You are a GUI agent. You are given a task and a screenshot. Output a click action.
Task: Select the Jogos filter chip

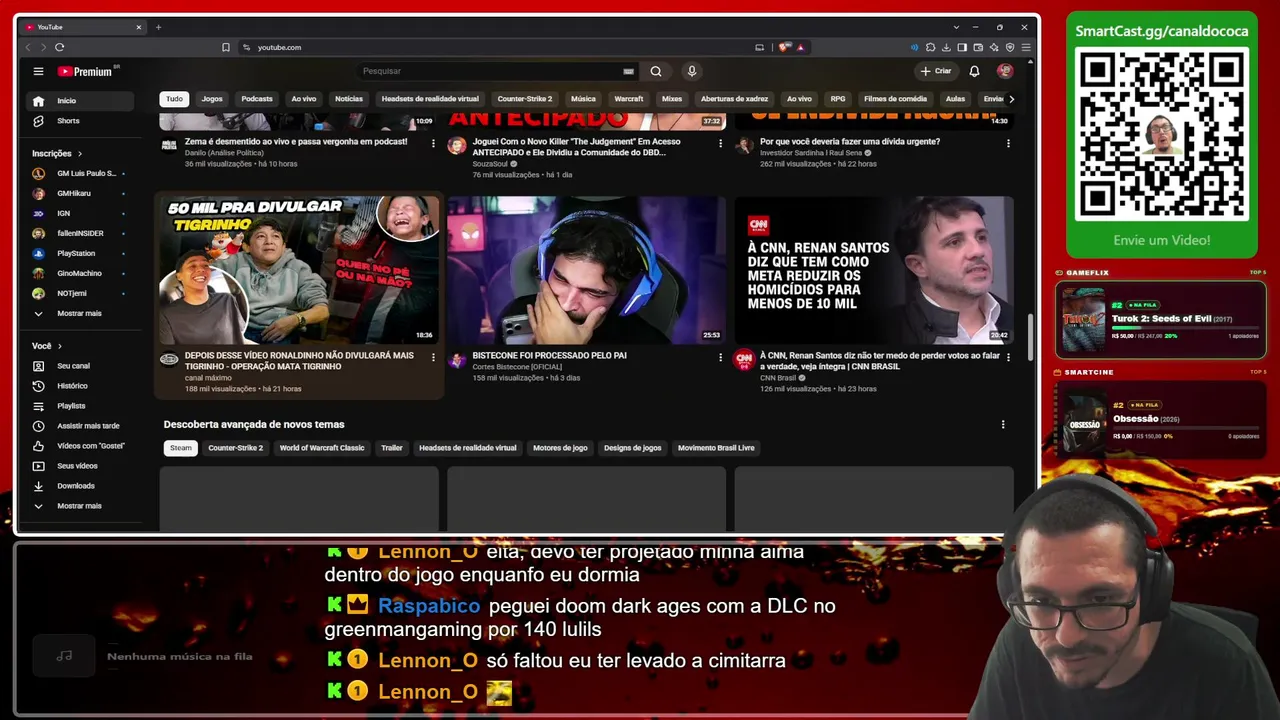tap(212, 99)
